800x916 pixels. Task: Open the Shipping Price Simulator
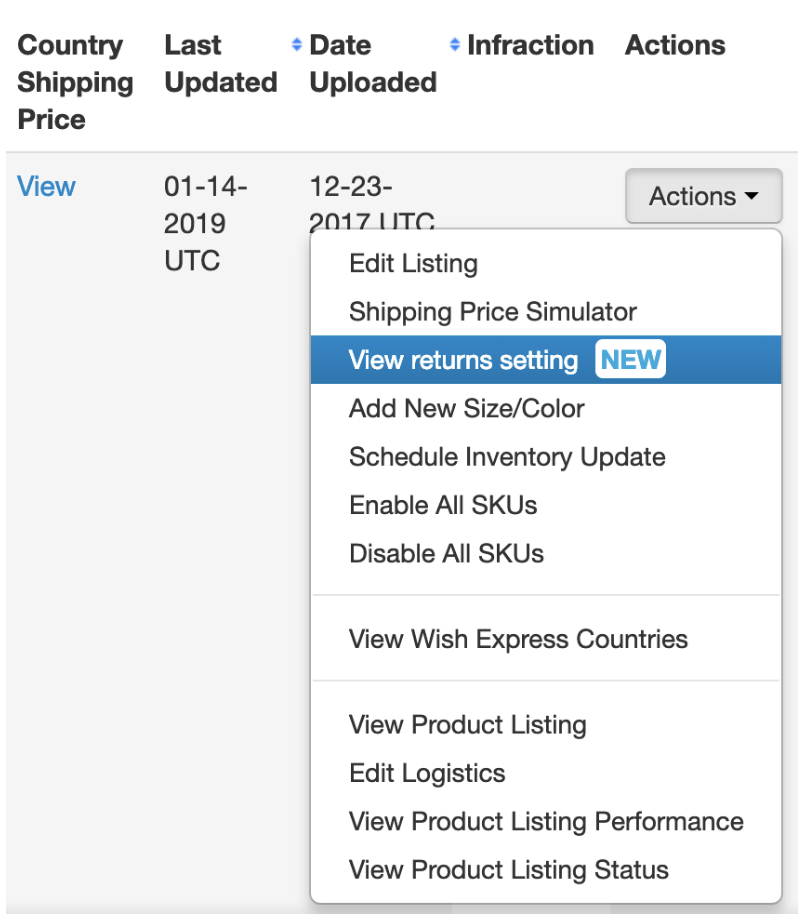(492, 312)
